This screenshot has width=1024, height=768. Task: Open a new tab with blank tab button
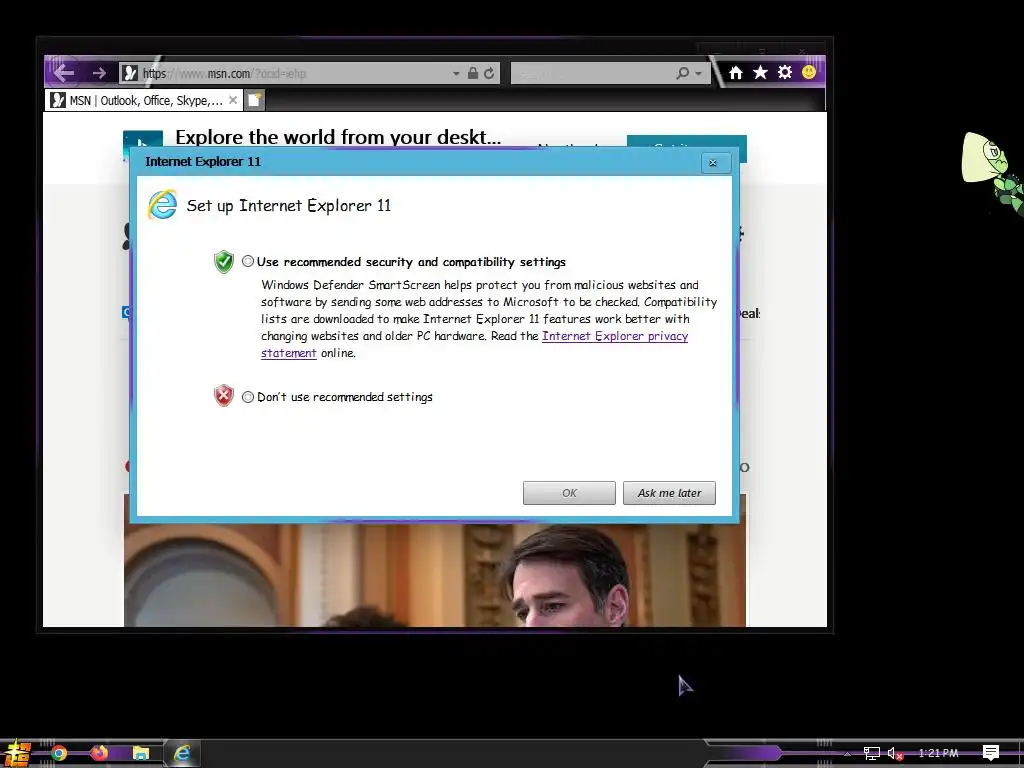point(255,100)
